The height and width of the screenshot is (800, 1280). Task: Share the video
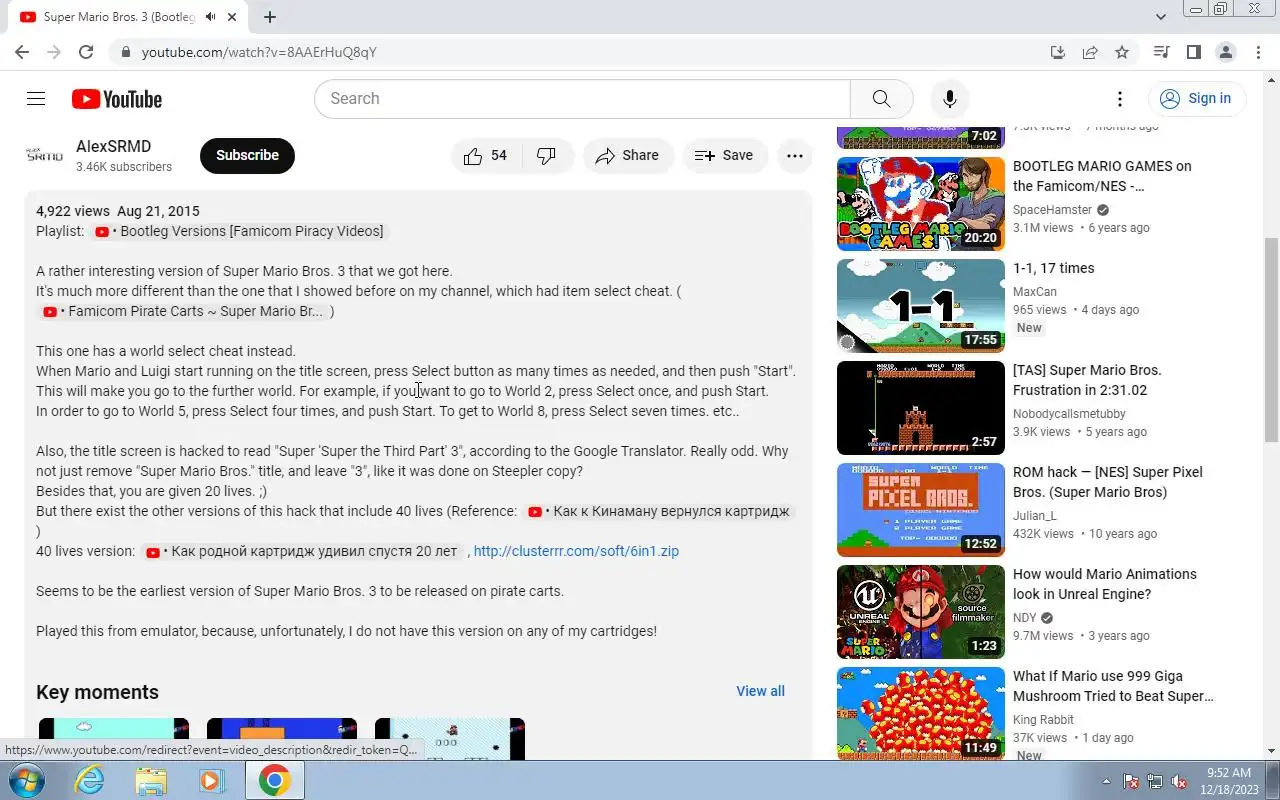click(x=627, y=156)
